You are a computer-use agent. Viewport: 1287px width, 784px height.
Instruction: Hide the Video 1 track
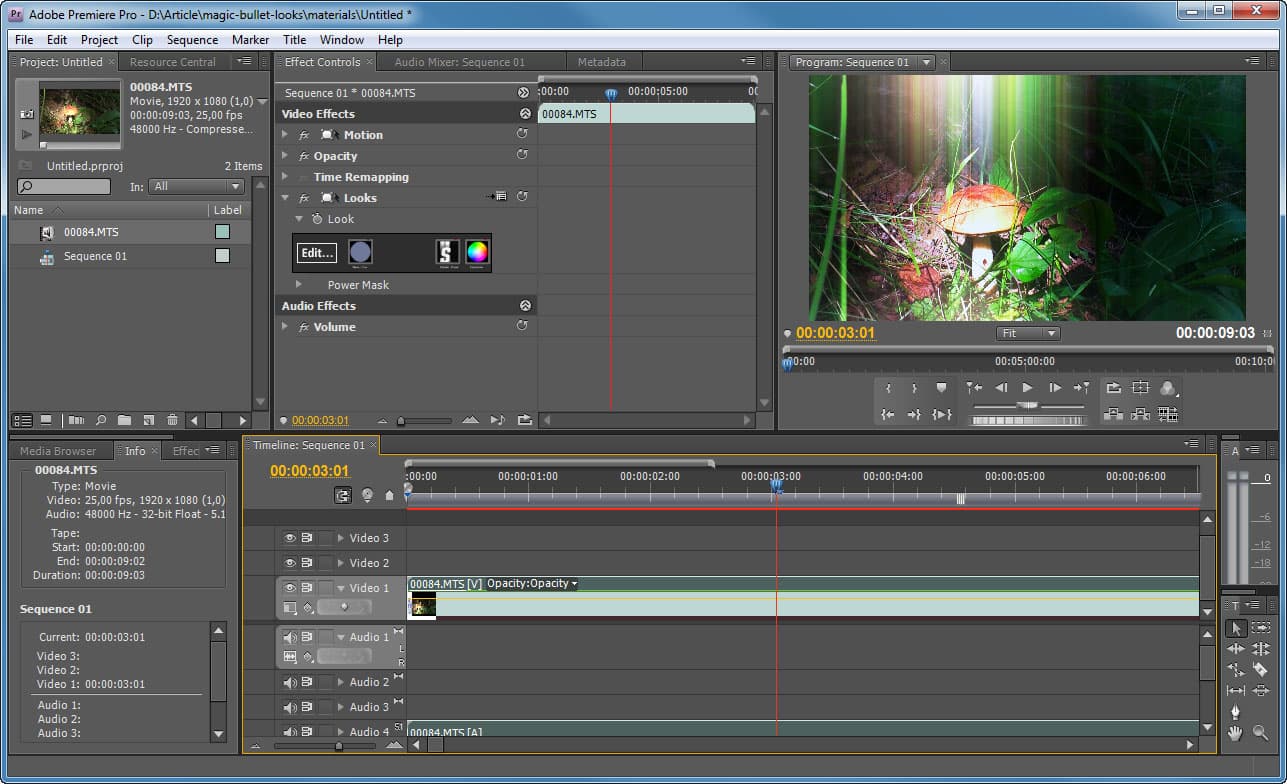pos(290,588)
